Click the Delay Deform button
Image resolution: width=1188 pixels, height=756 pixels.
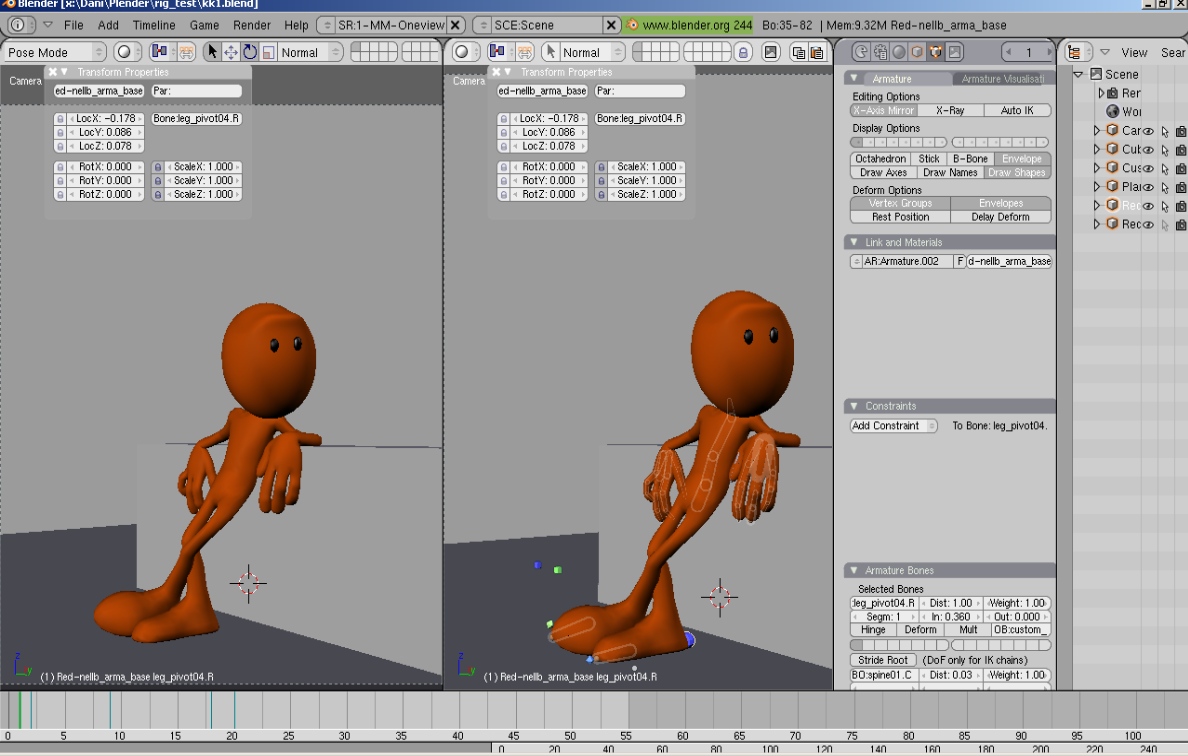[1001, 217]
